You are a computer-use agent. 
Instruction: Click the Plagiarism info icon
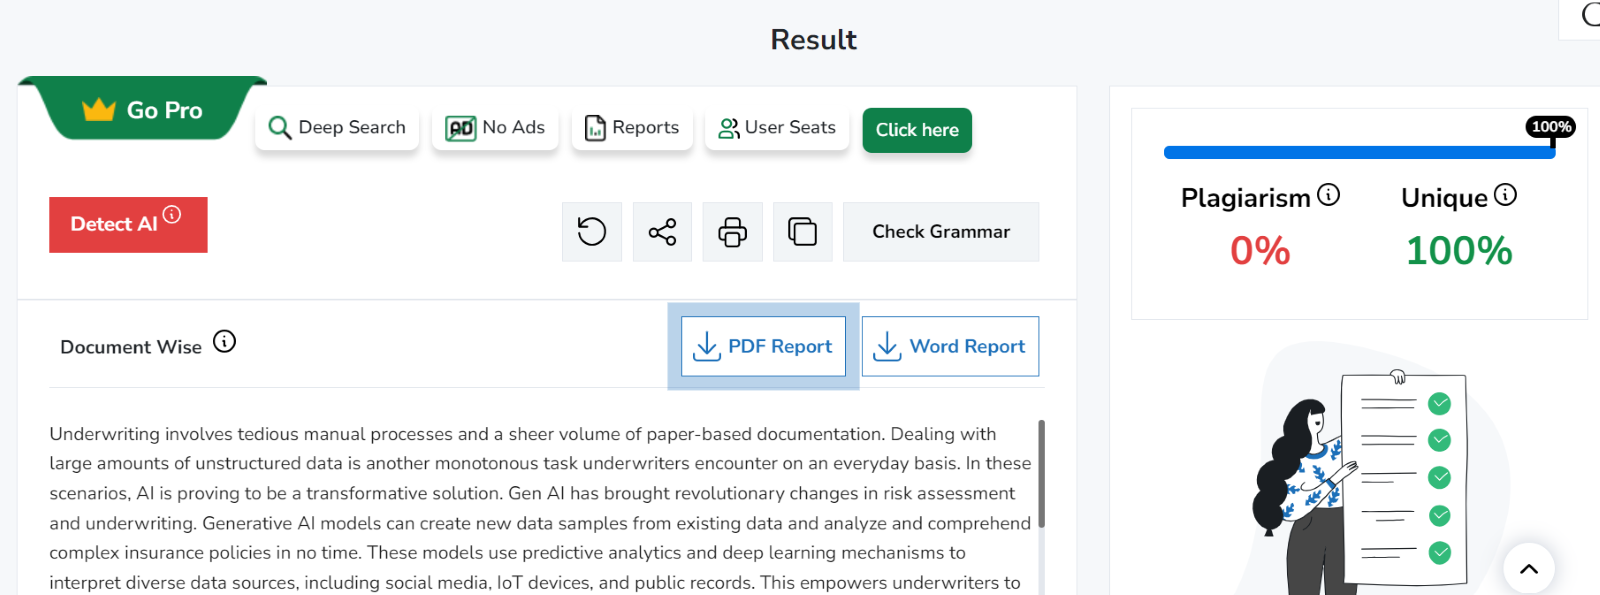(x=1328, y=195)
